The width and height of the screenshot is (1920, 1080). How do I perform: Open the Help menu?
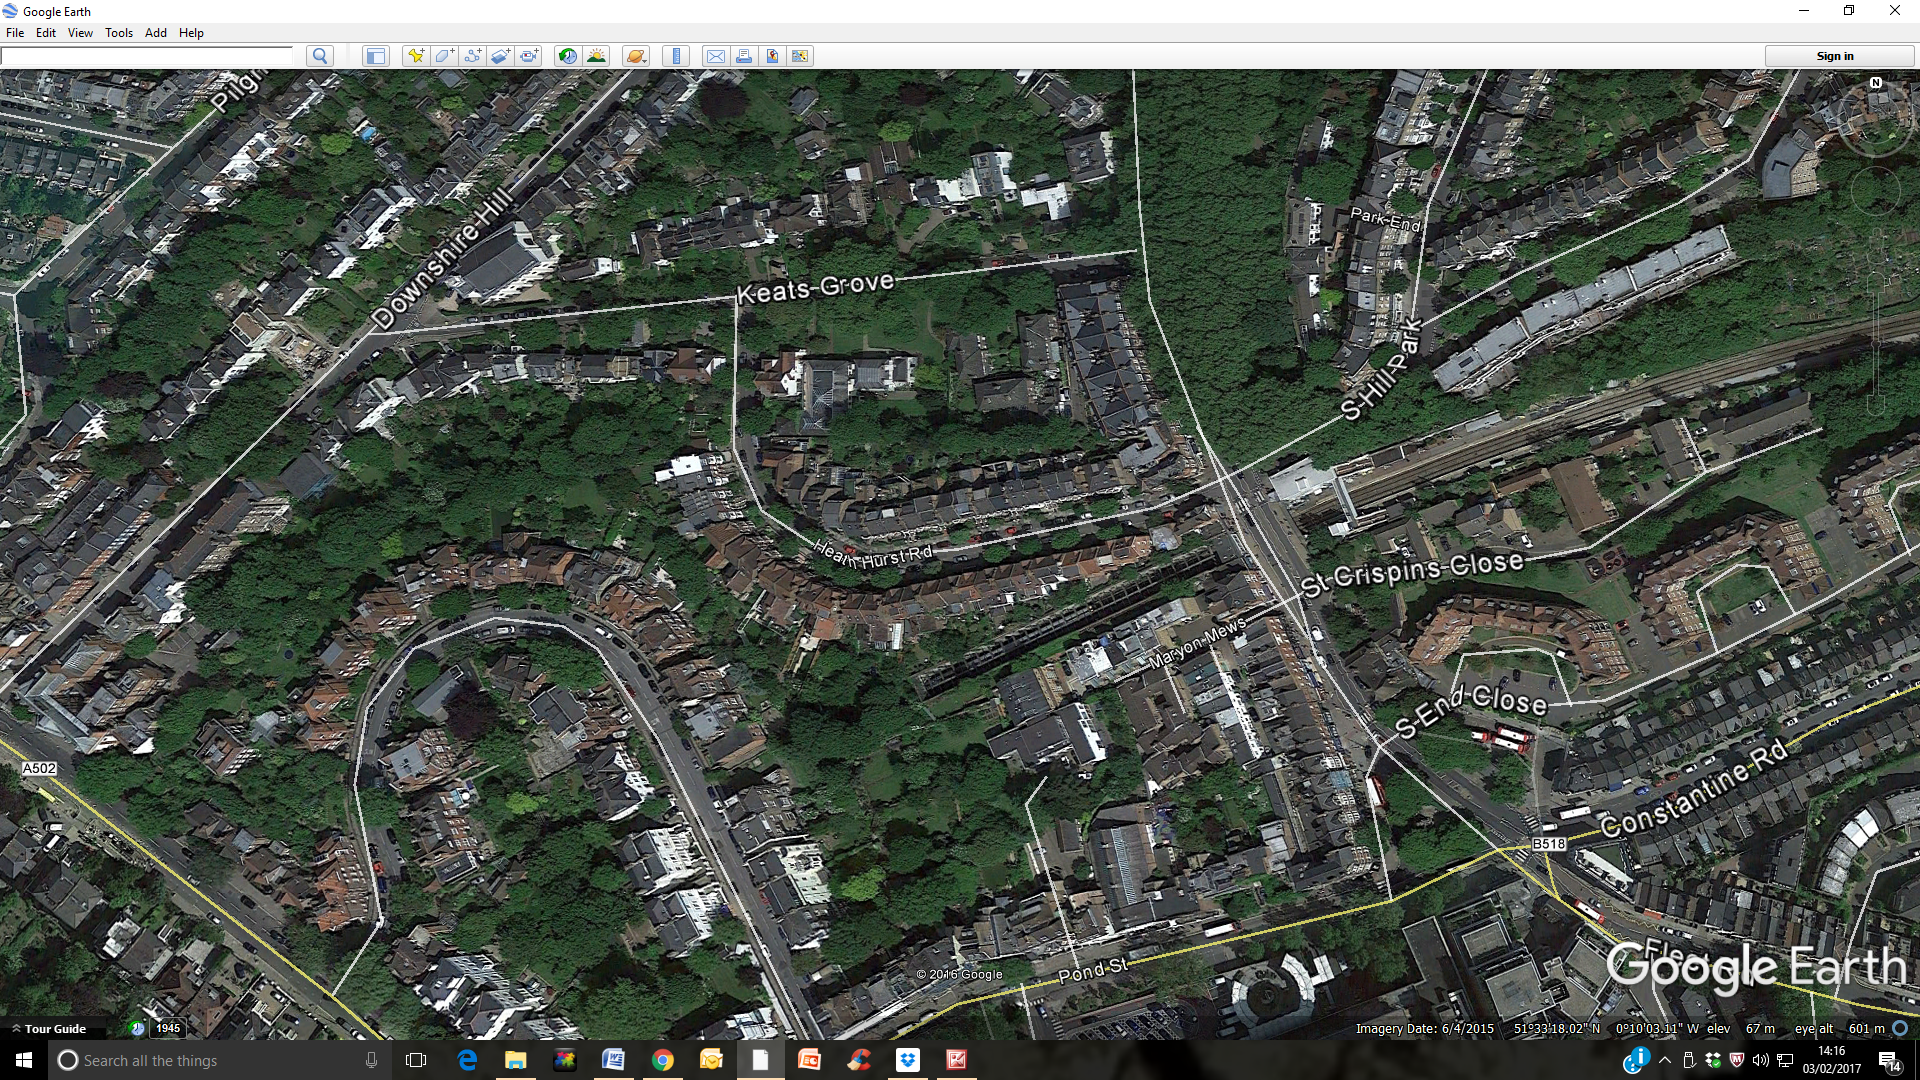(191, 33)
